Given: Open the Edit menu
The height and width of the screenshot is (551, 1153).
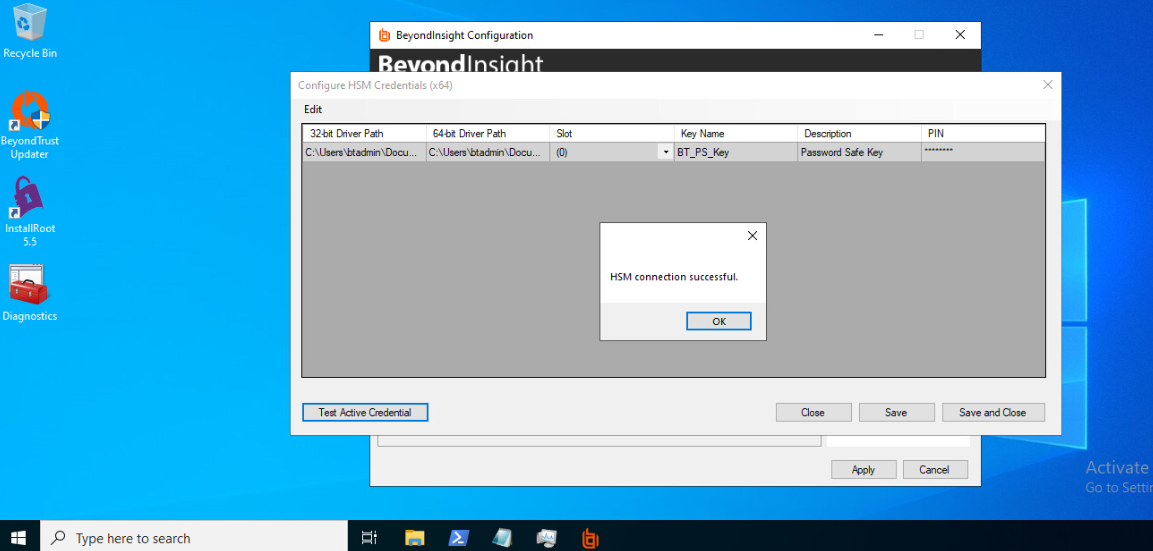Looking at the screenshot, I should click(313, 110).
